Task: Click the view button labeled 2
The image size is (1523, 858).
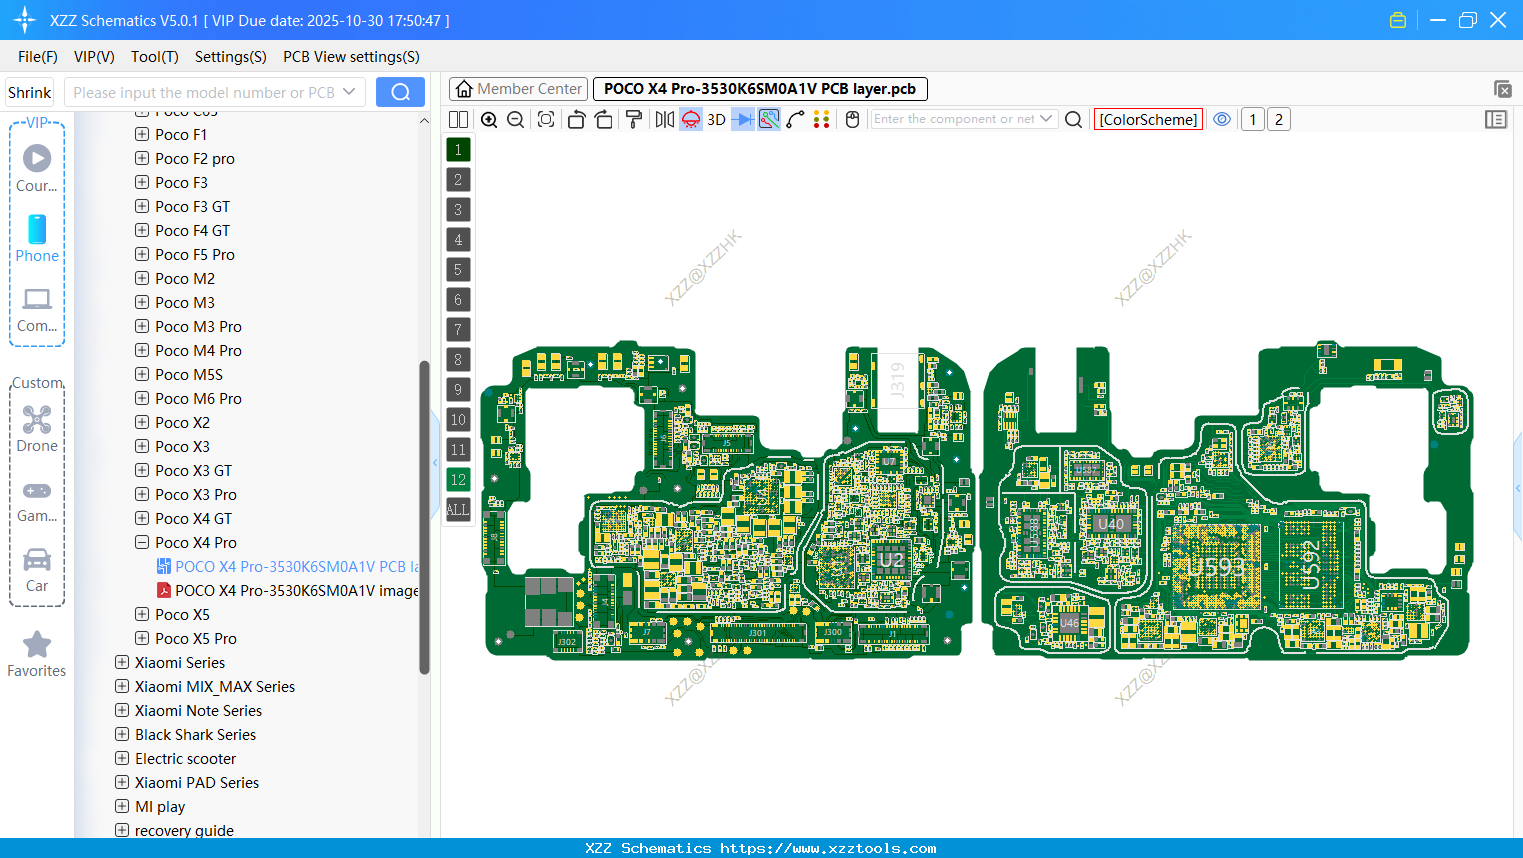Action: point(1279,119)
